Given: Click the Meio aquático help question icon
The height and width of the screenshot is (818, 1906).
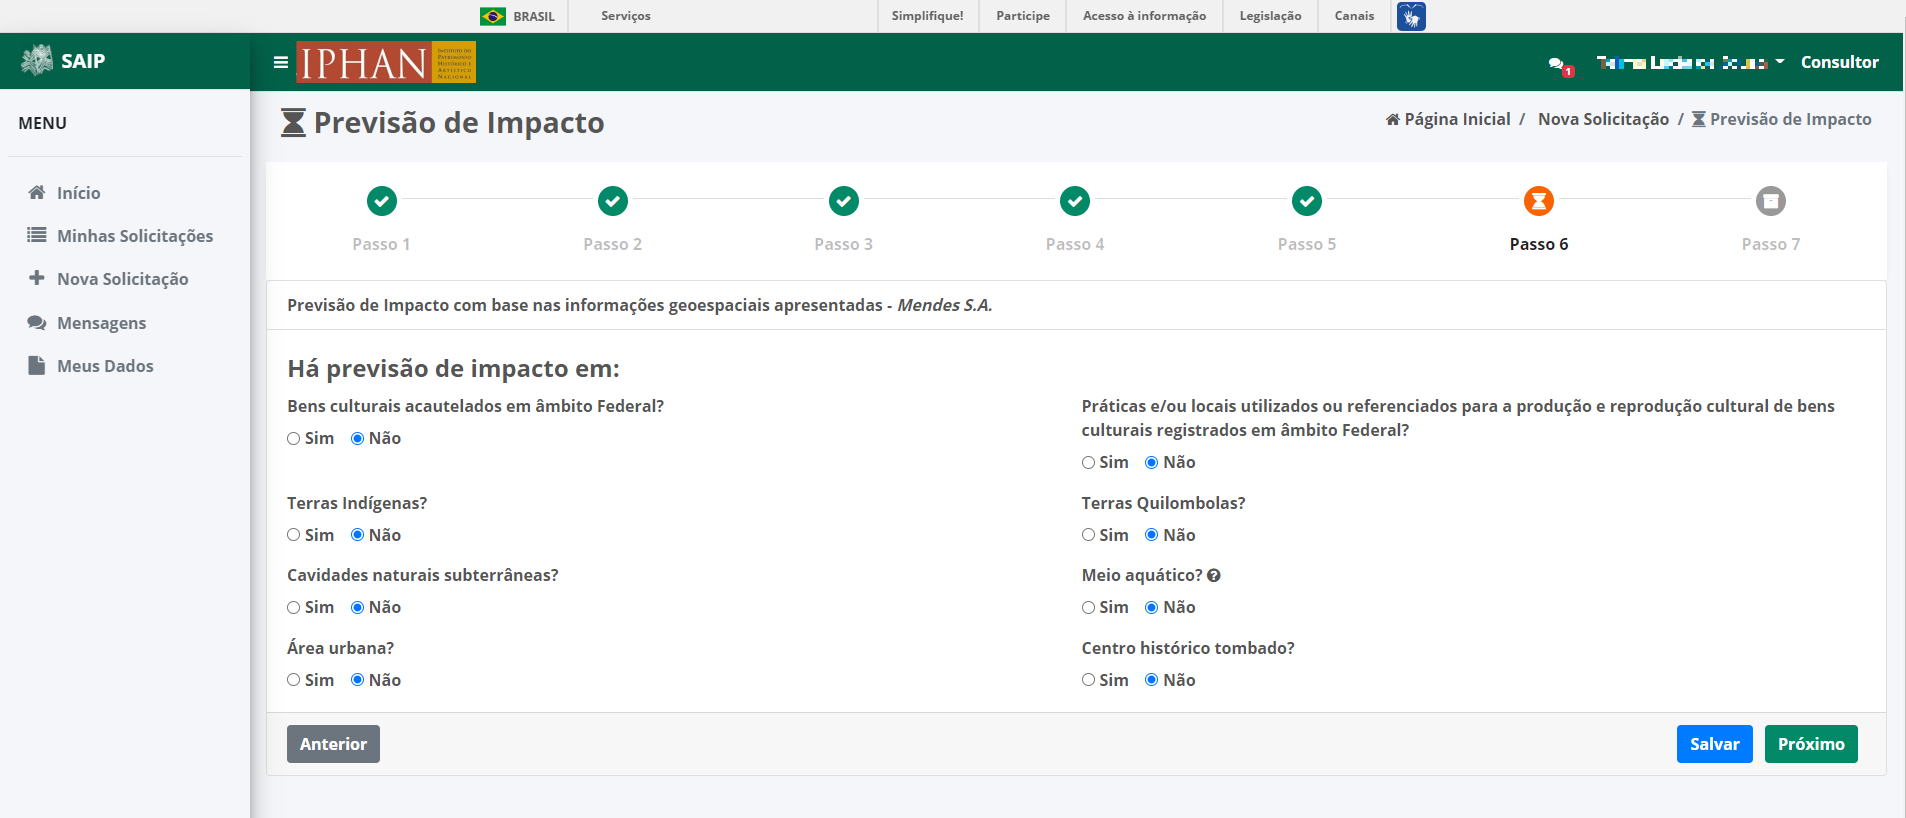Looking at the screenshot, I should click(x=1214, y=575).
